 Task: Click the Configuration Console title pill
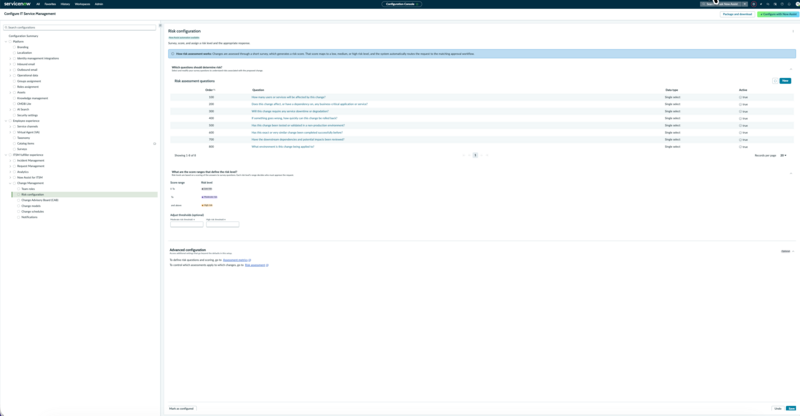[x=402, y=4]
